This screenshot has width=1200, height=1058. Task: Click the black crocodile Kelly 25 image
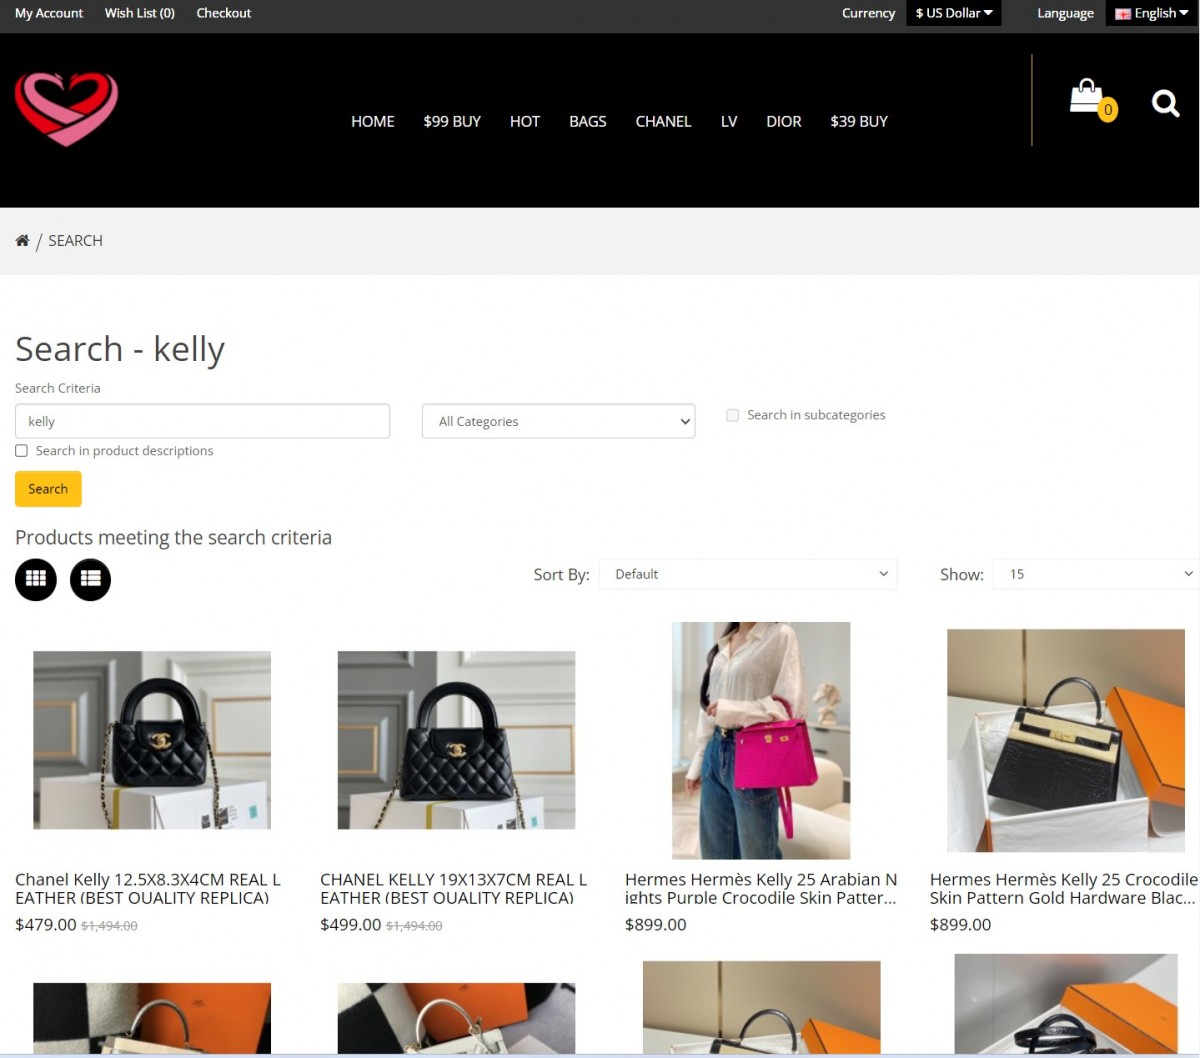click(x=1066, y=740)
